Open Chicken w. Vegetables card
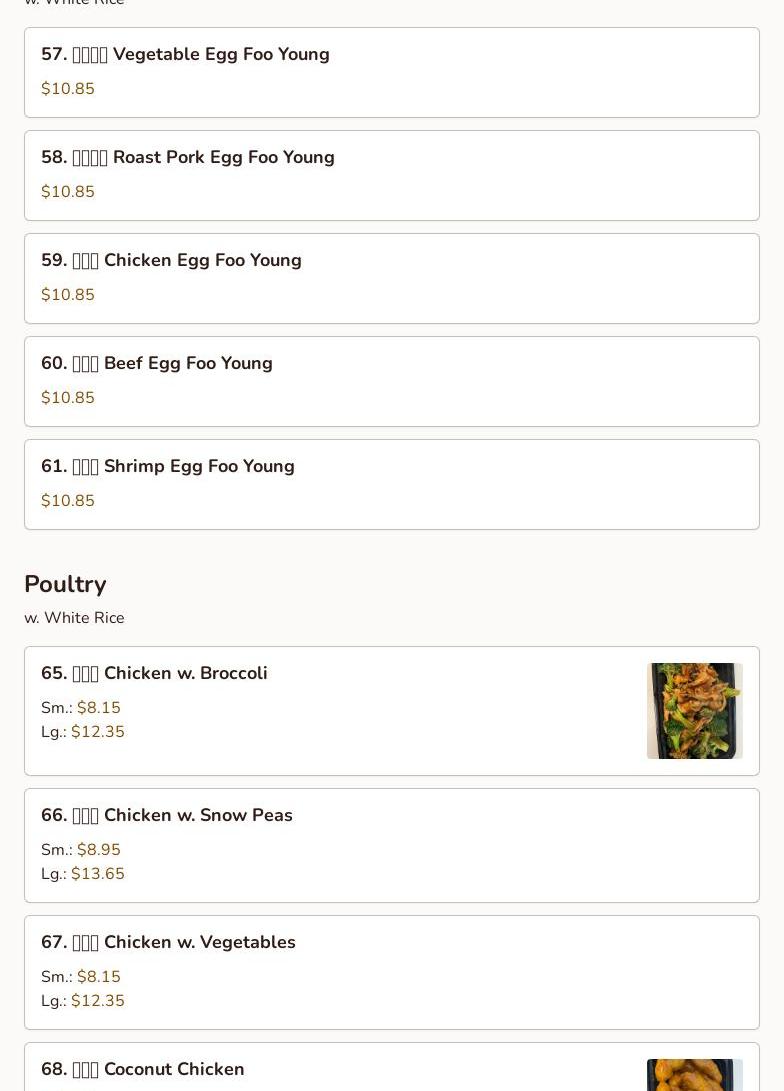 coord(392,973)
